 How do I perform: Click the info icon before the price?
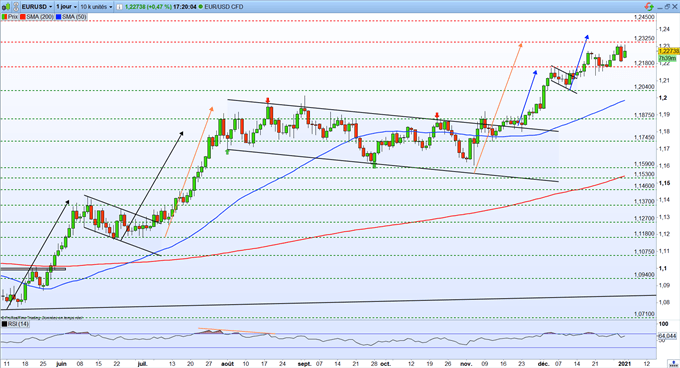[x=119, y=7]
